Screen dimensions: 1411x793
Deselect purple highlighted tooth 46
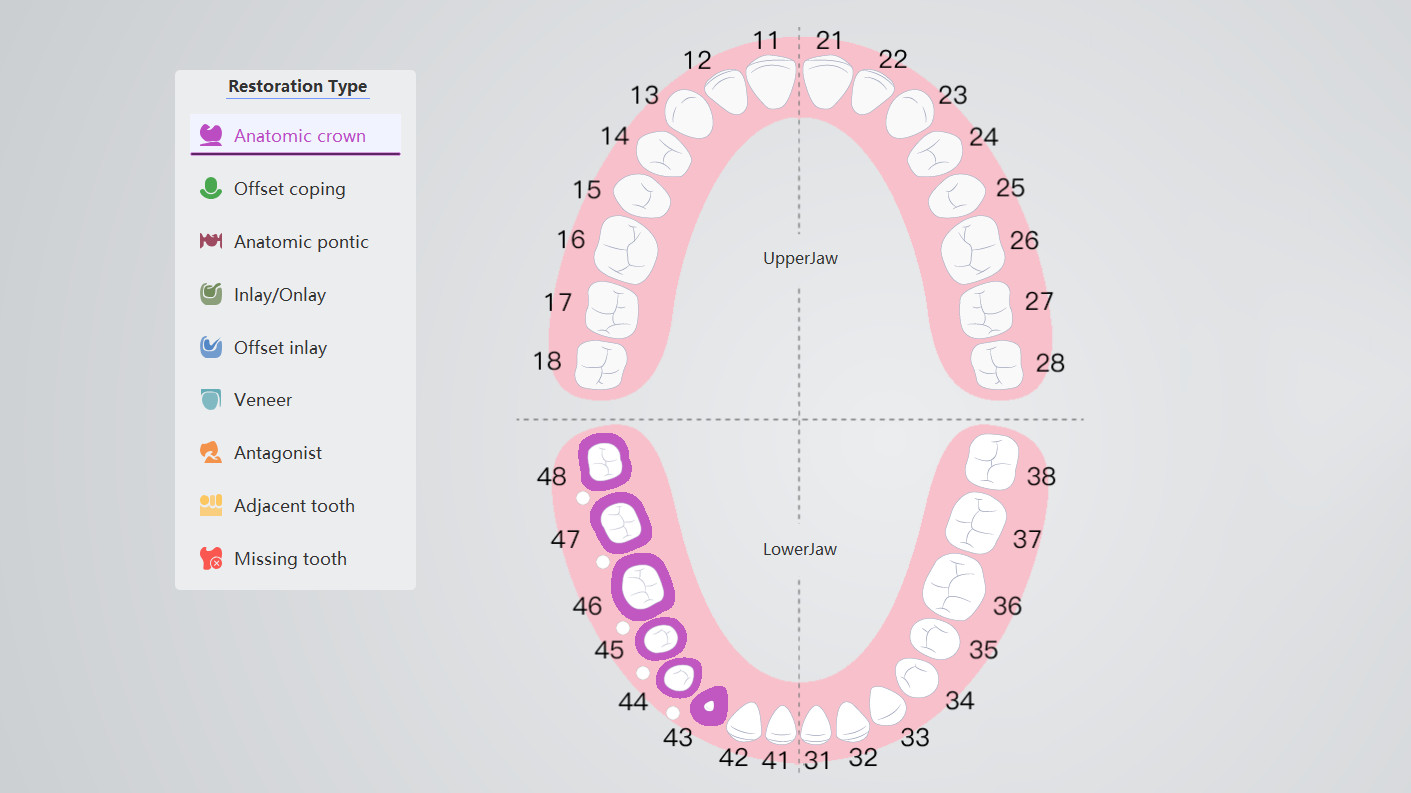point(642,586)
